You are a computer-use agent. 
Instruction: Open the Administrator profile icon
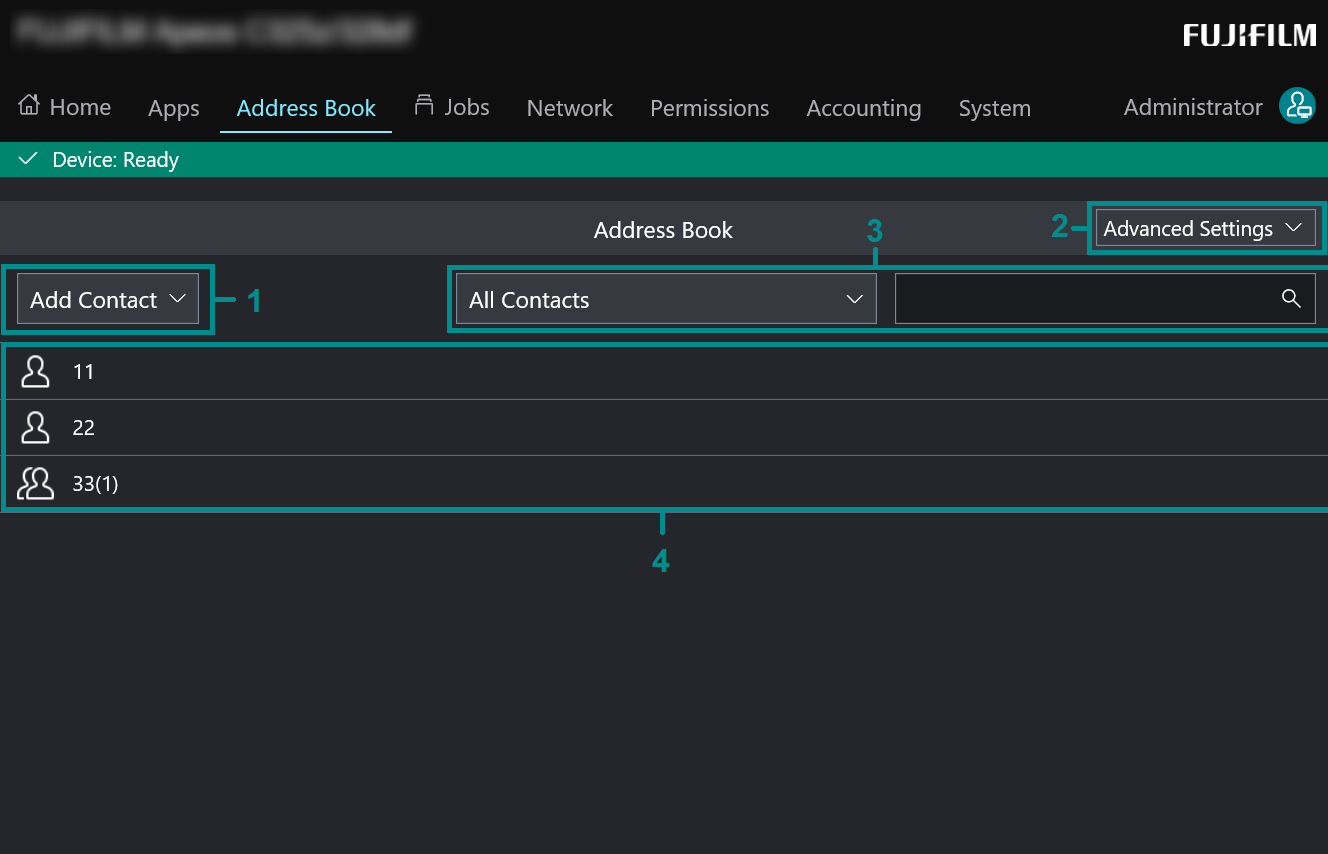click(x=1297, y=106)
